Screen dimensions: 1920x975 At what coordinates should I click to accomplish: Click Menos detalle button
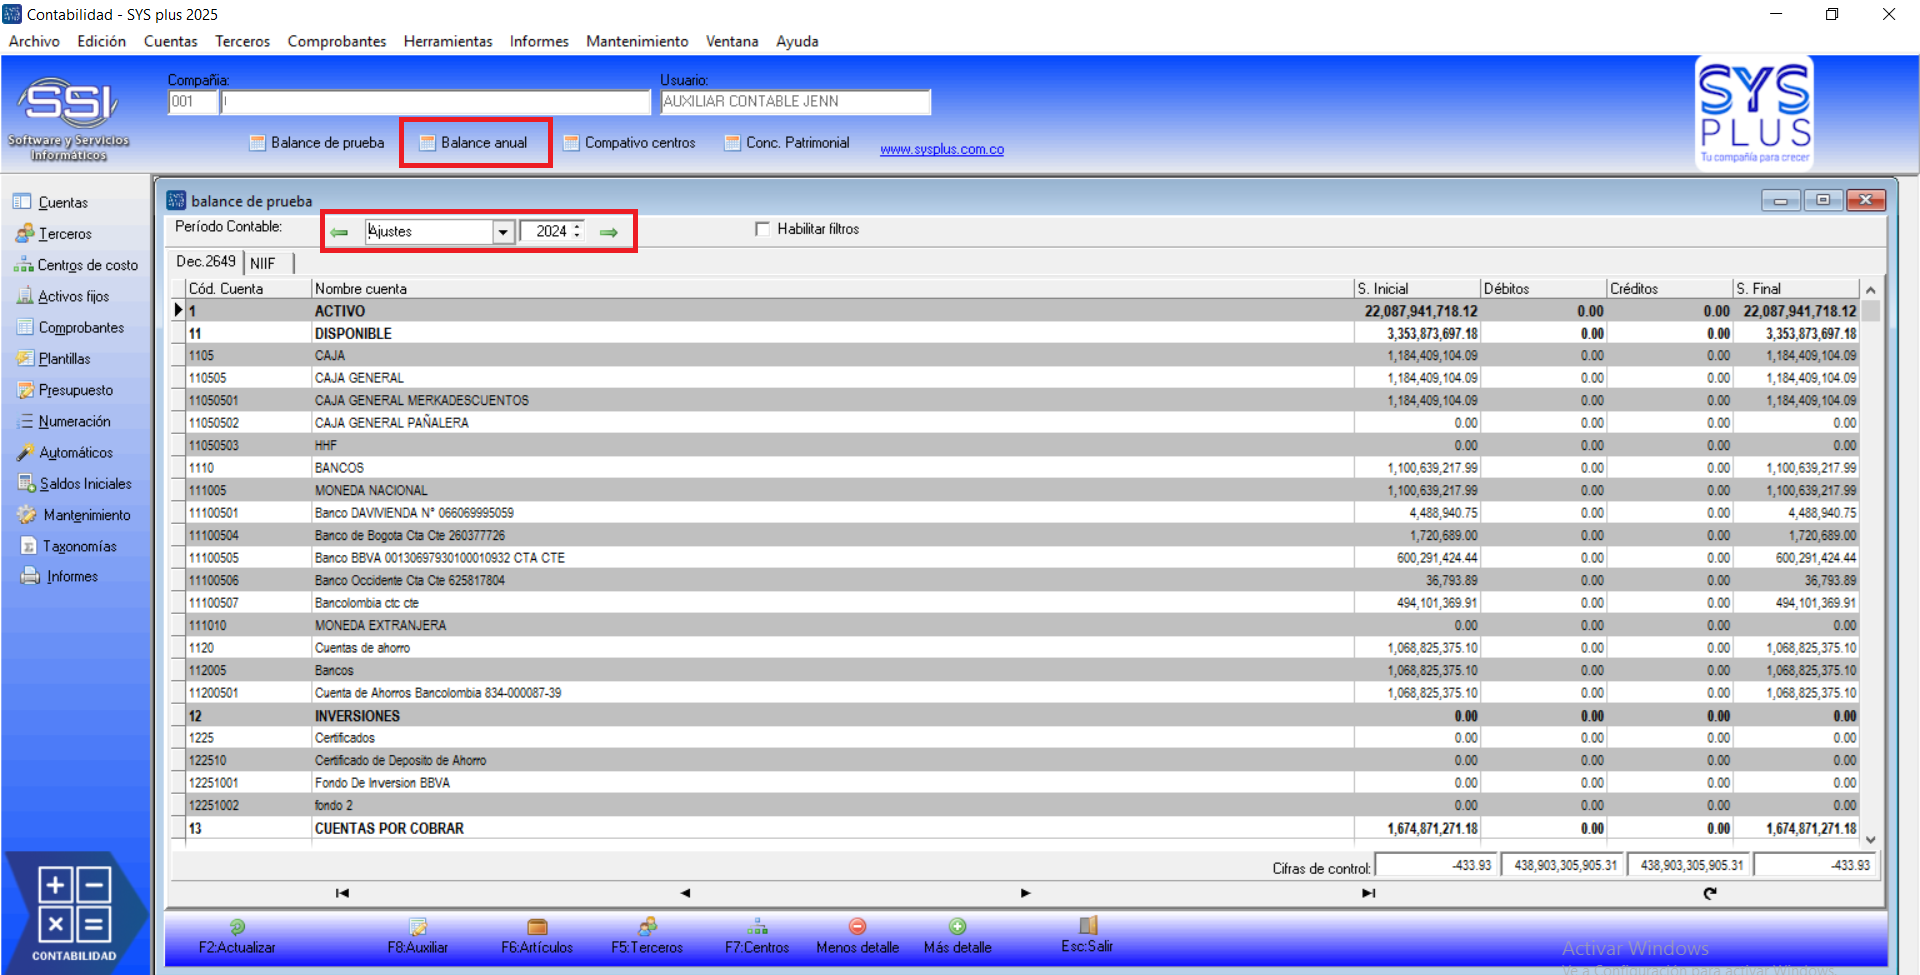pyautogui.click(x=857, y=937)
